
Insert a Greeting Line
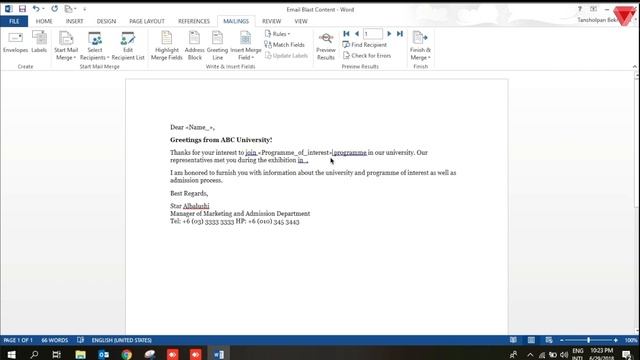[217, 46]
